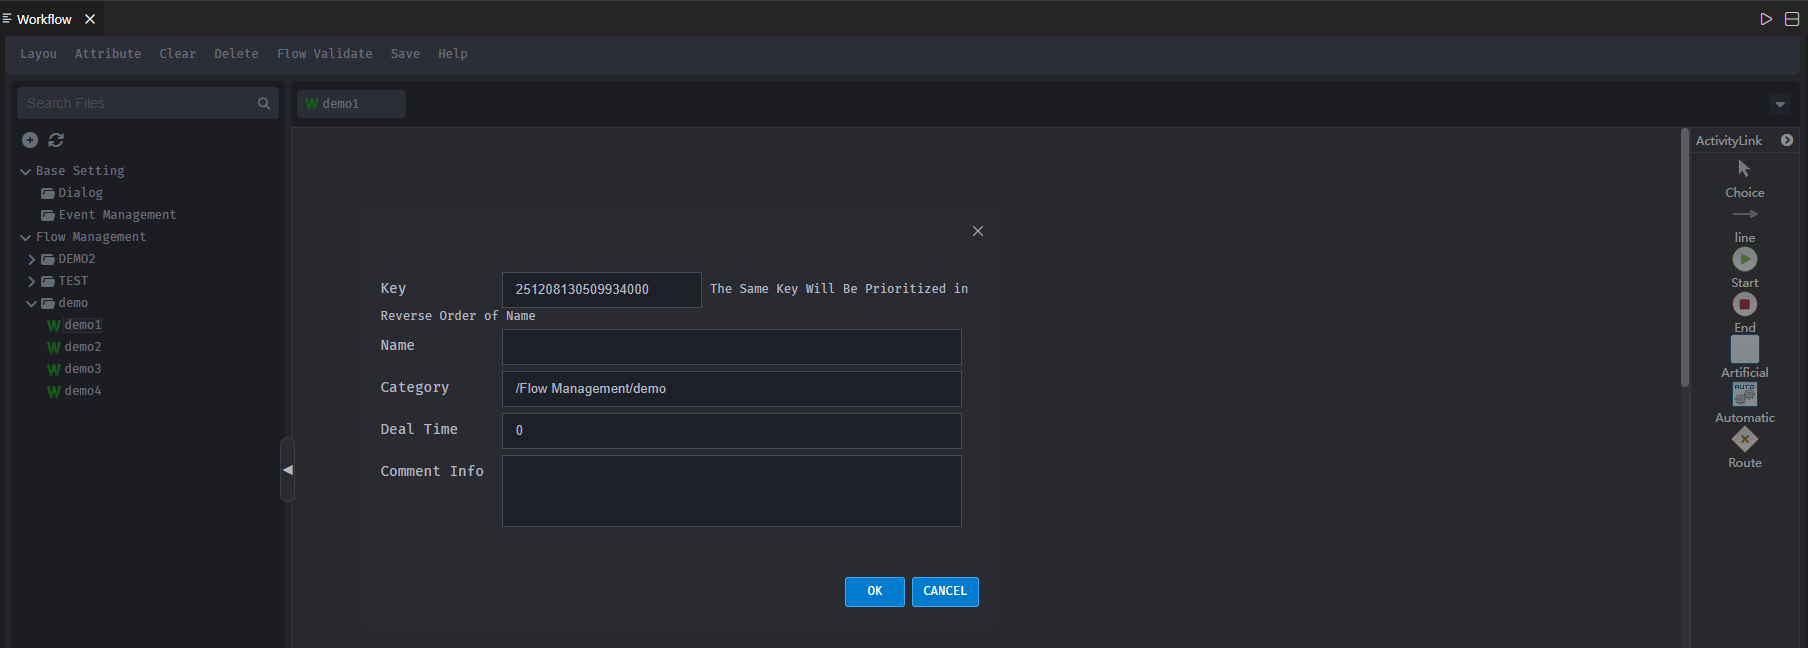This screenshot has width=1808, height=648.
Task: Click the add file plus icon
Action: [30, 140]
